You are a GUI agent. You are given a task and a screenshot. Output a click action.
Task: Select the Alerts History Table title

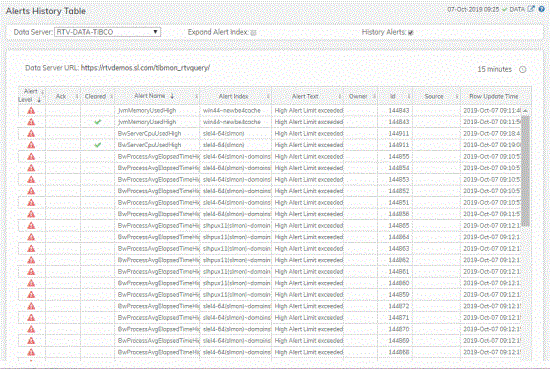coord(46,11)
